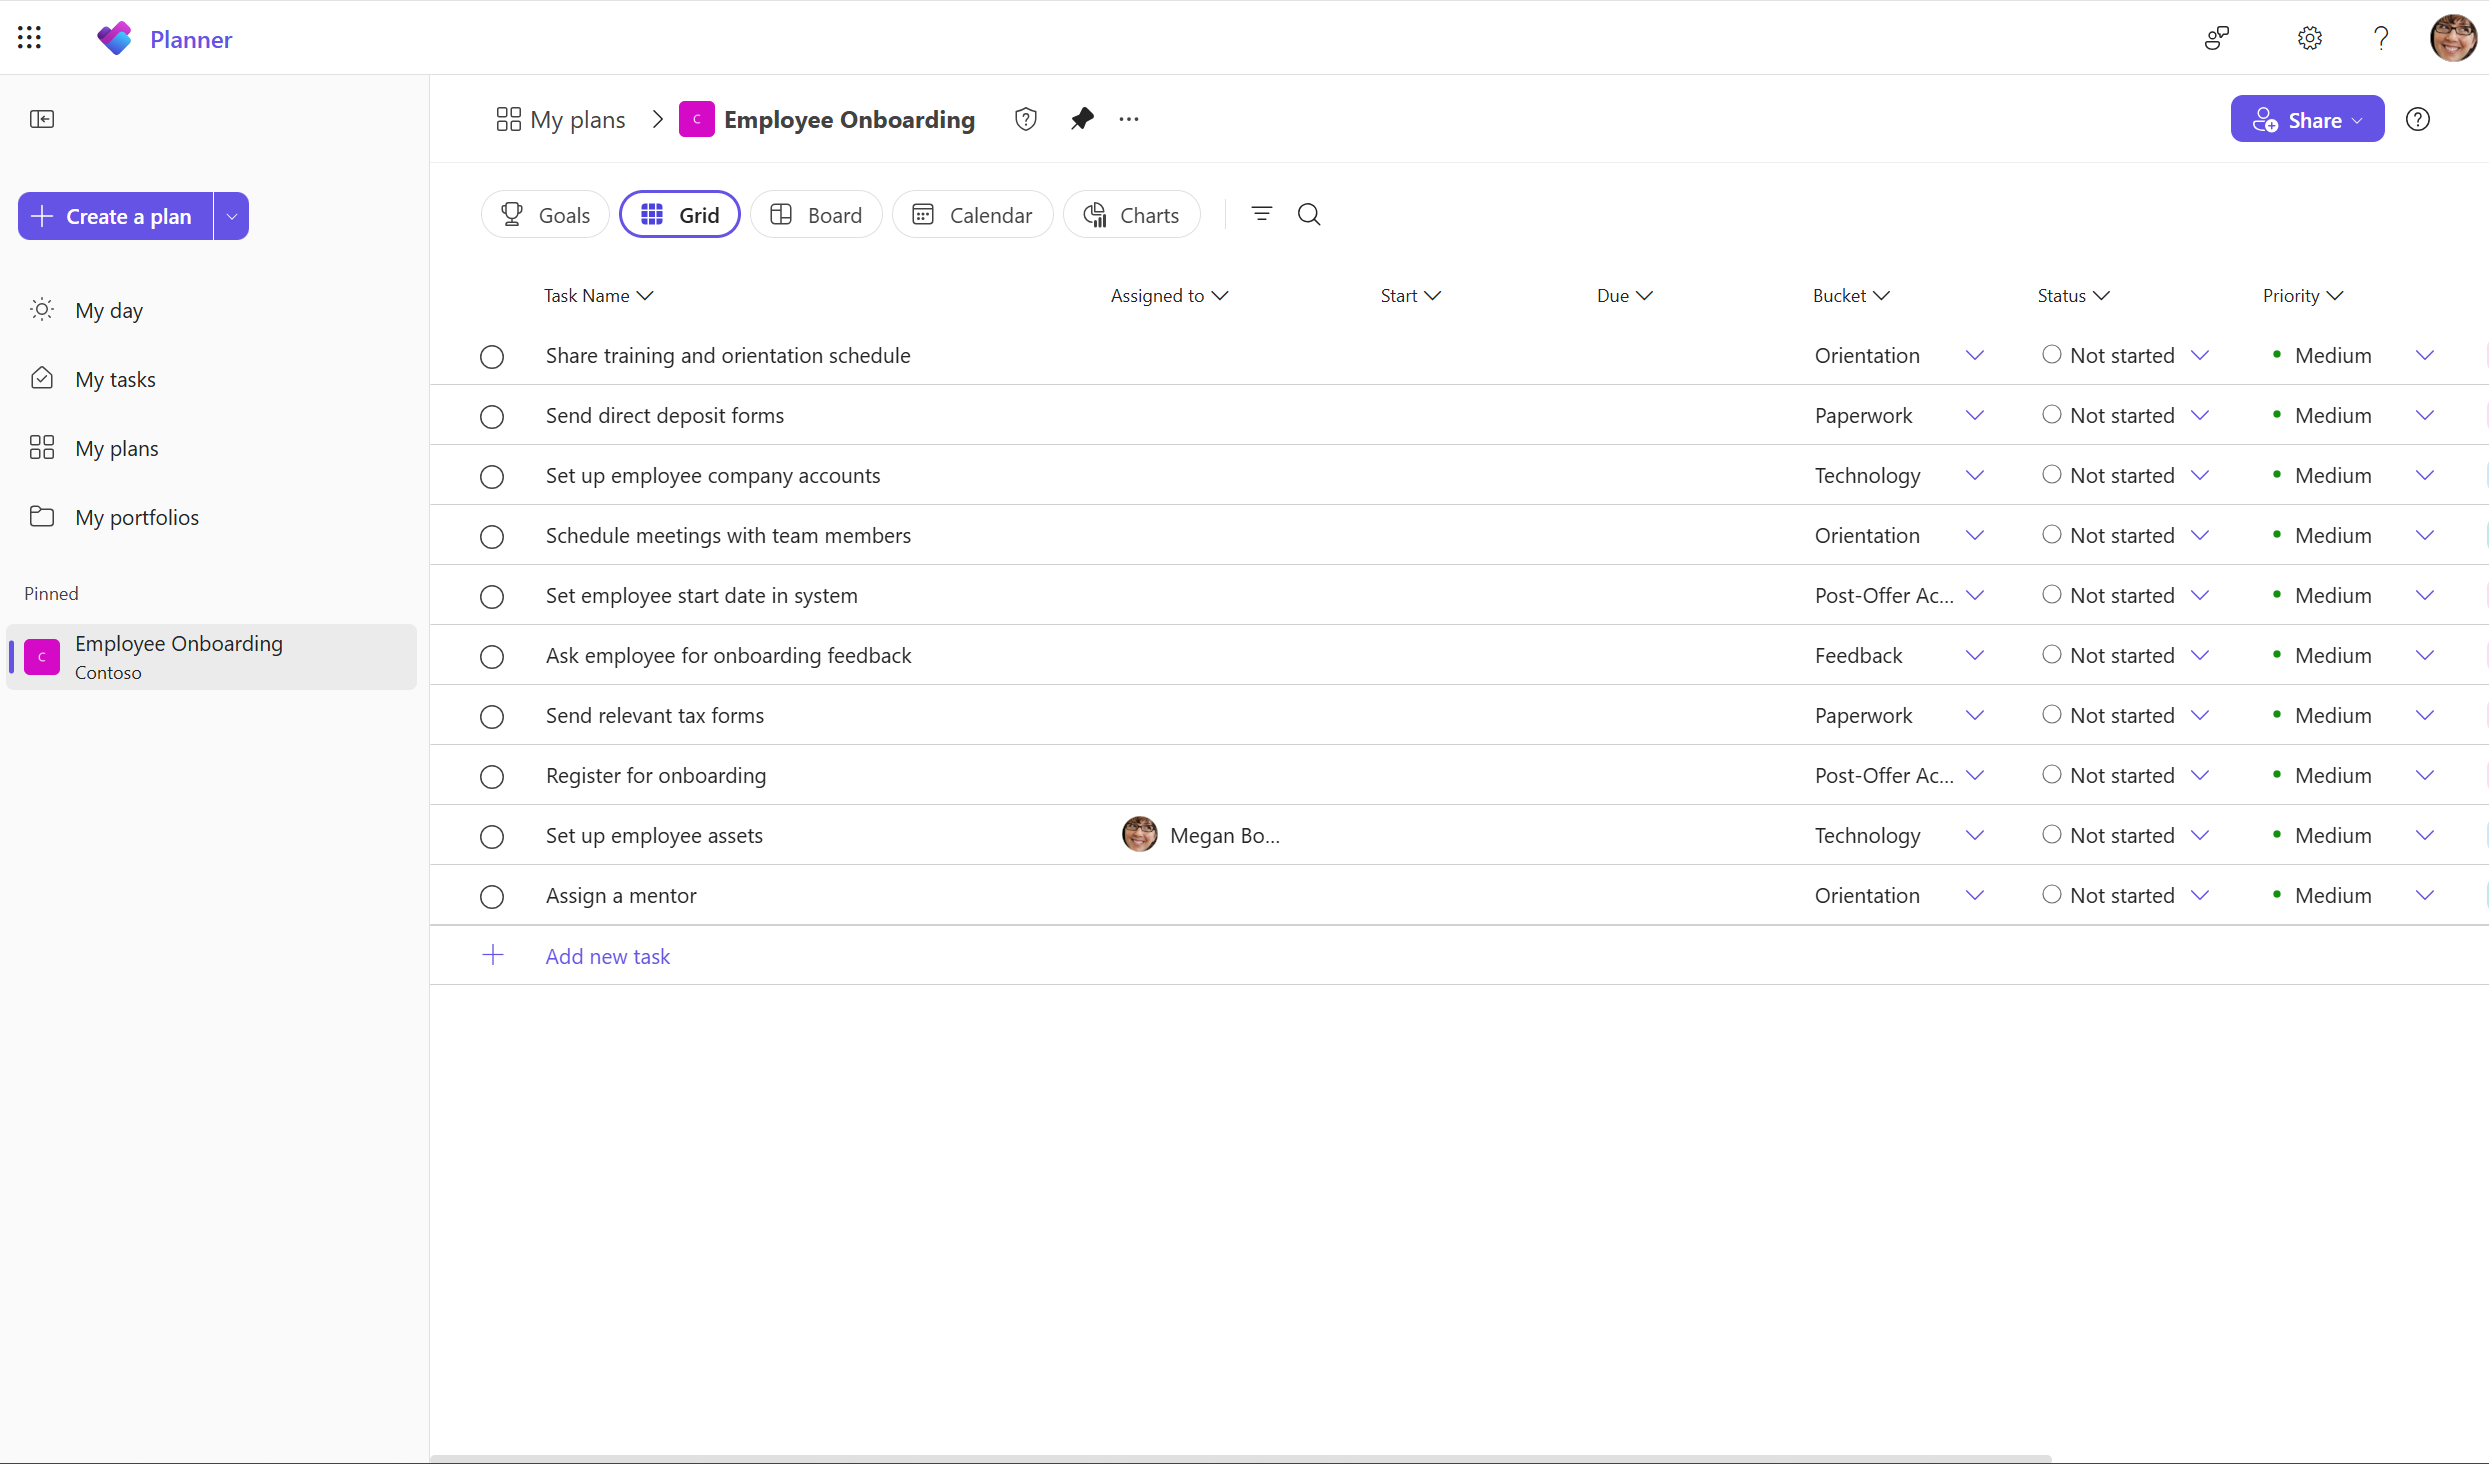The height and width of the screenshot is (1464, 2489).
Task: Expand the Create a plan dropdown
Action: [231, 216]
